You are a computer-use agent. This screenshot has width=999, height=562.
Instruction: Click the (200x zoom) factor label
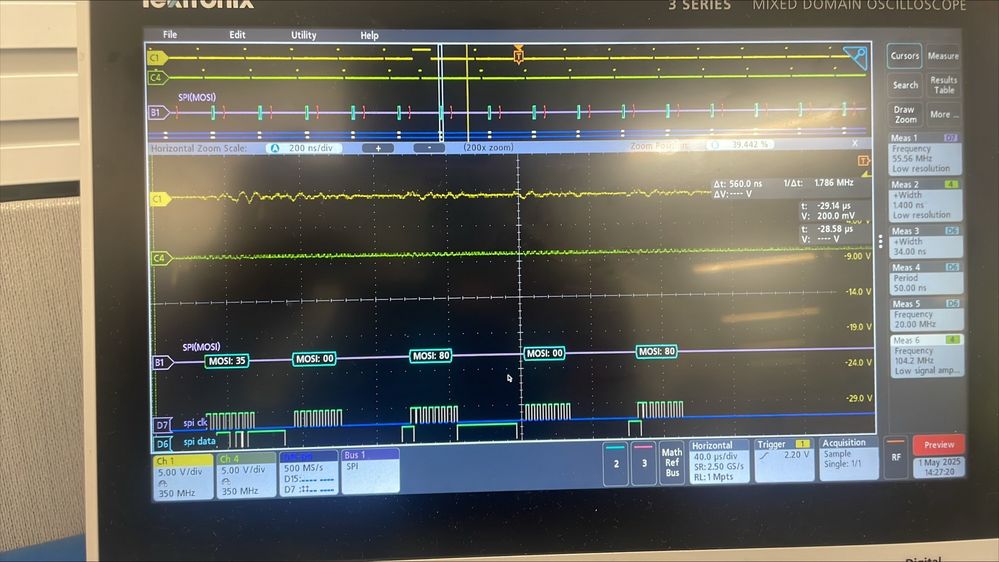(488, 147)
